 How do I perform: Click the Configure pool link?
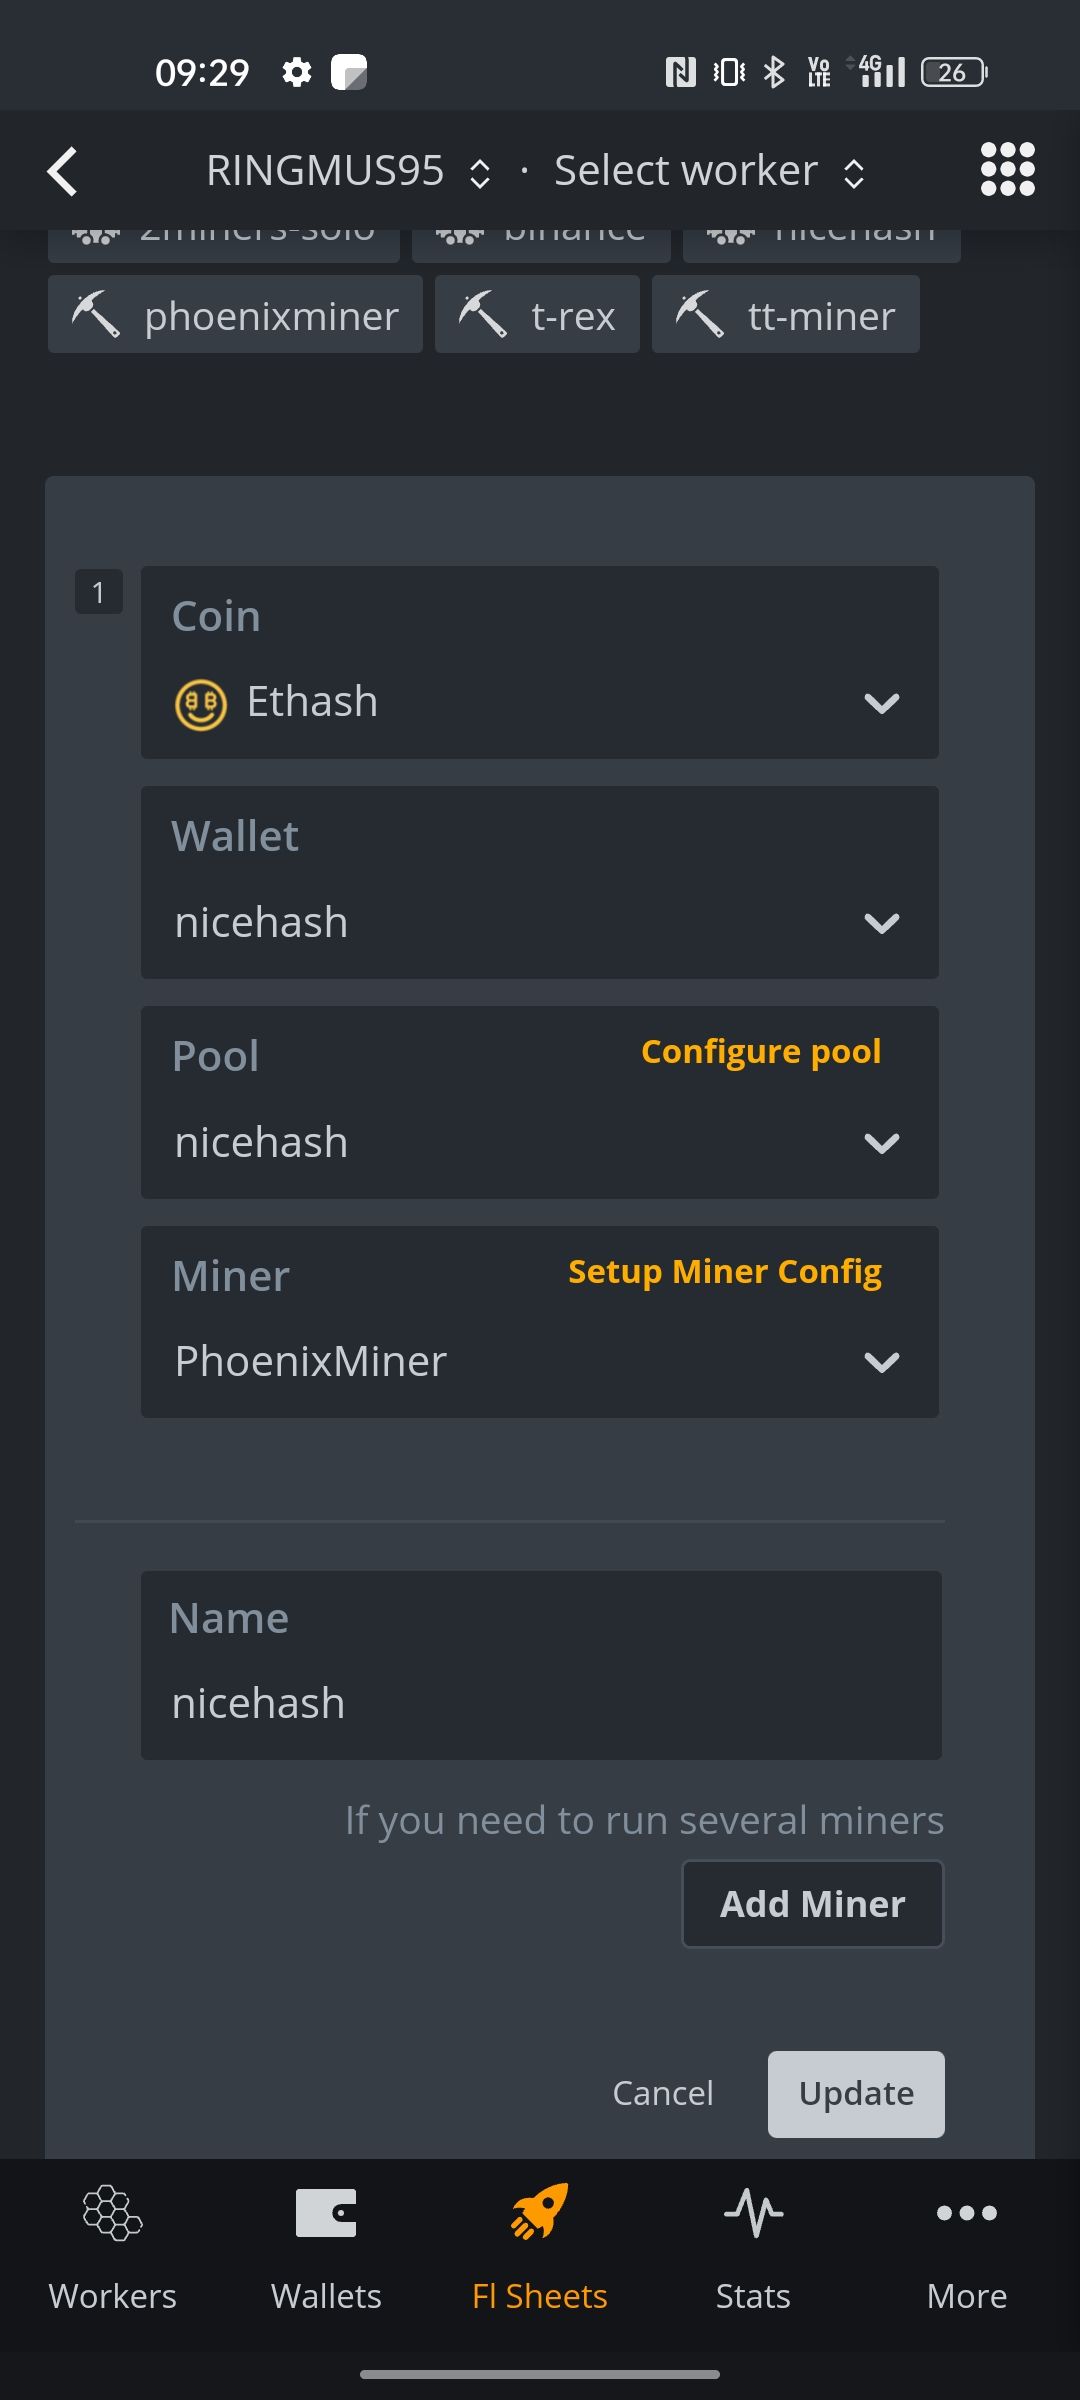761,1052
